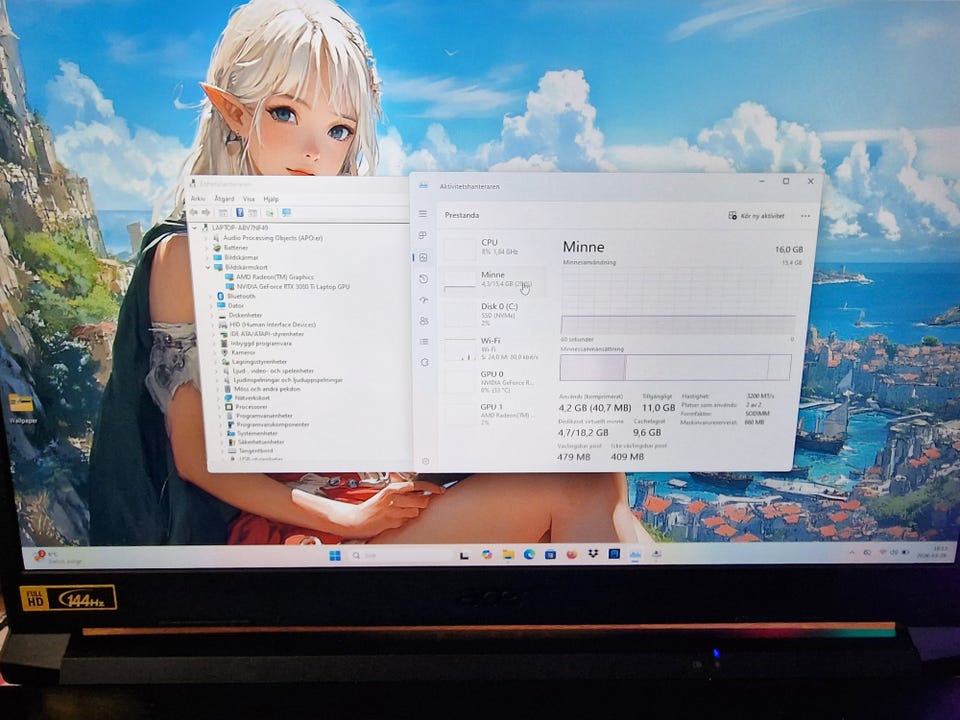Open the App history page icon
The width and height of the screenshot is (960, 720).
[423, 279]
